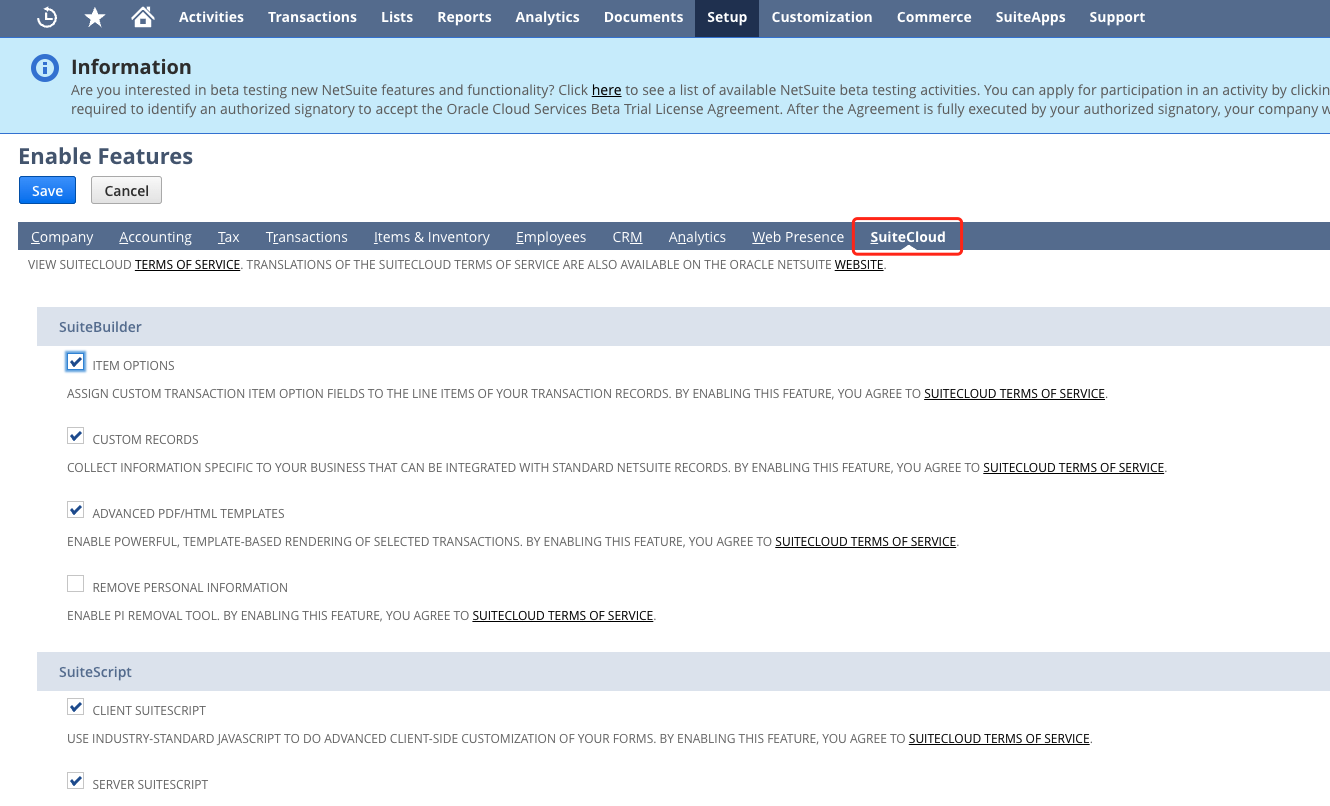Select the SuiteCloud tab
The height and width of the screenshot is (806, 1330).
[x=908, y=237]
